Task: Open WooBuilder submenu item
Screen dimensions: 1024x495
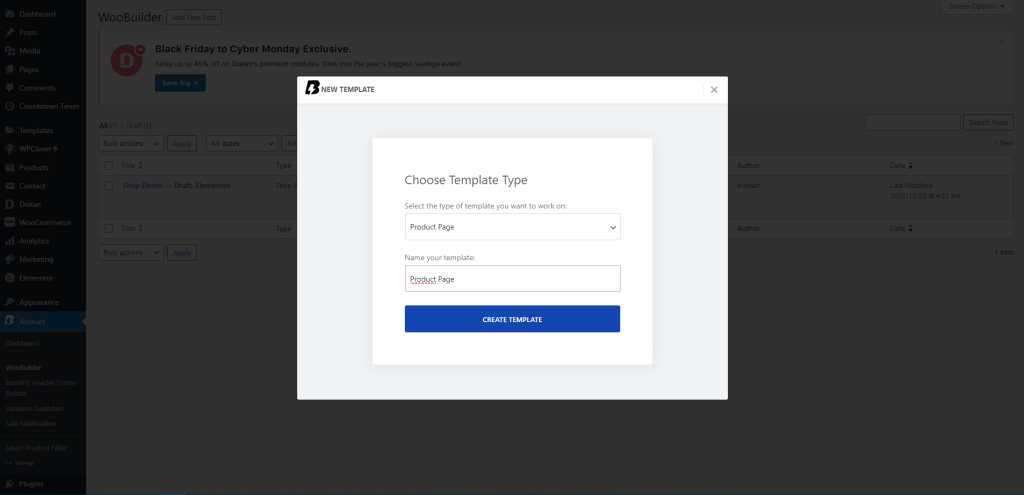Action: click(x=23, y=368)
